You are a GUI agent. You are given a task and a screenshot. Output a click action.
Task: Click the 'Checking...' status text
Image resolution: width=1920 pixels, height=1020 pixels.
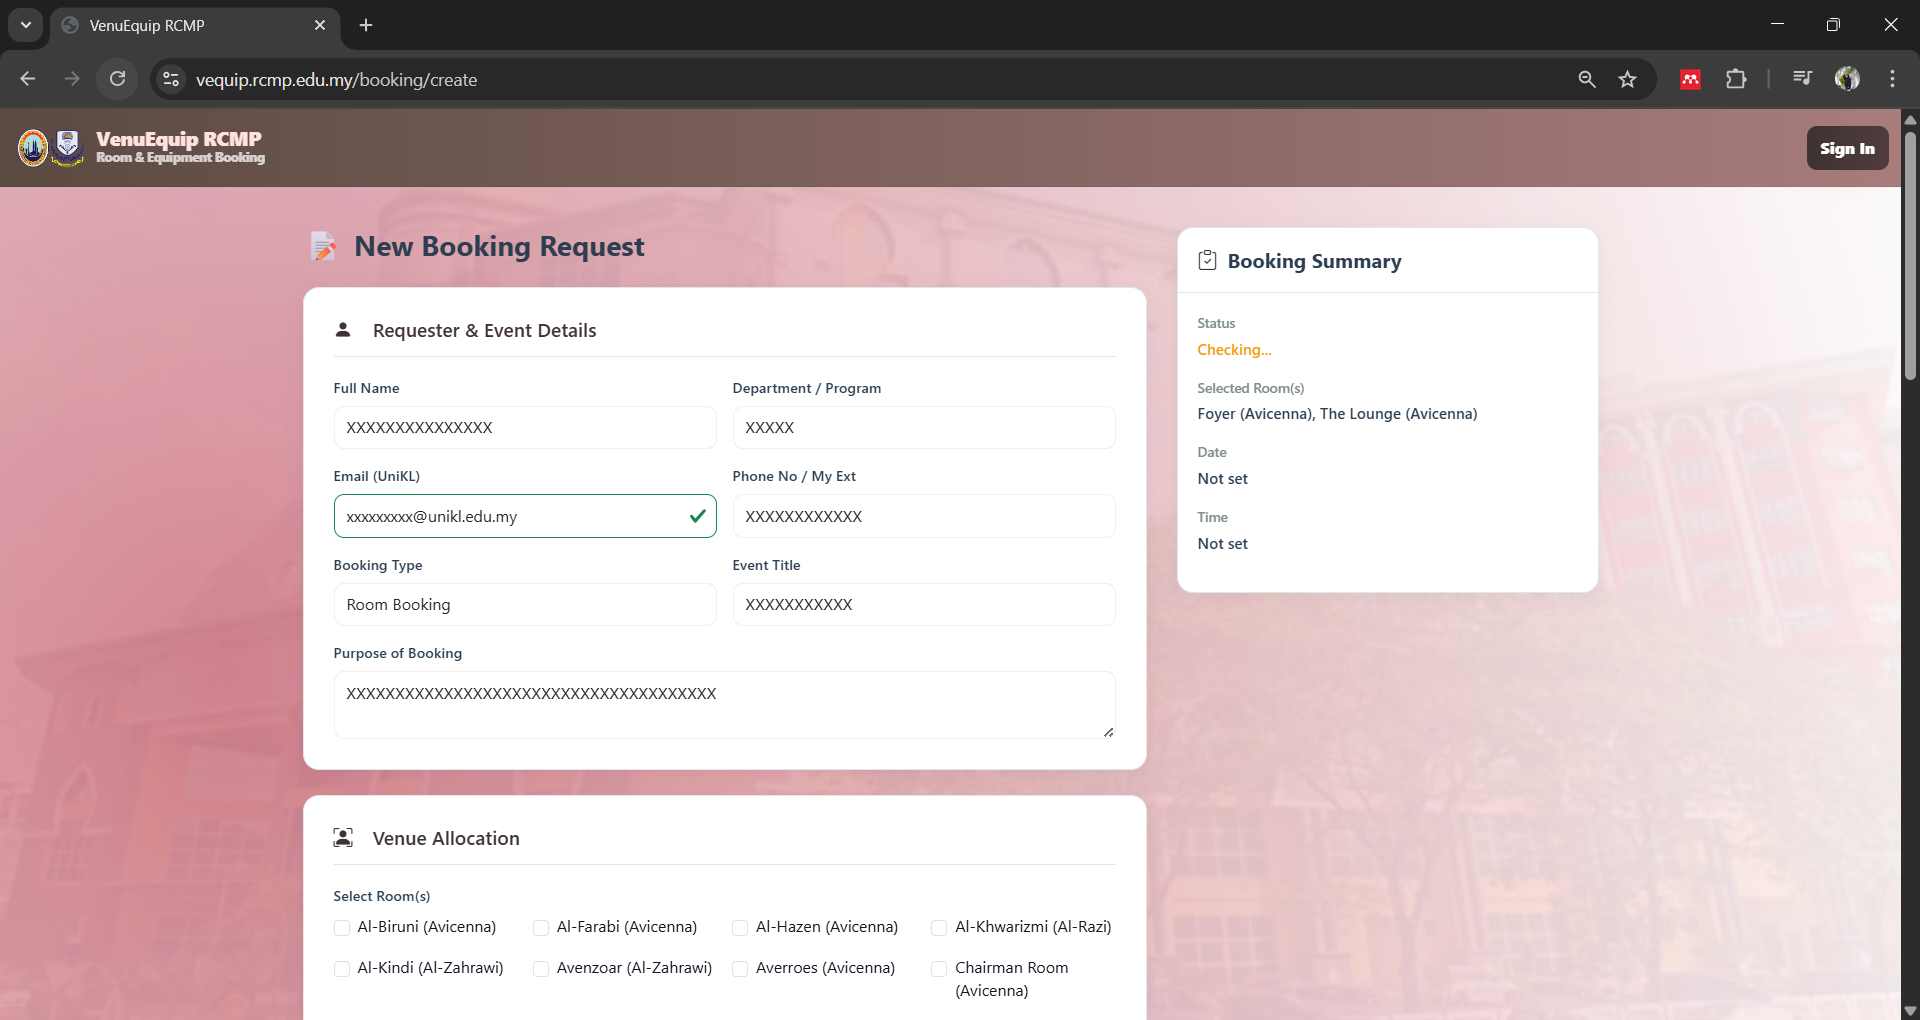(1234, 350)
